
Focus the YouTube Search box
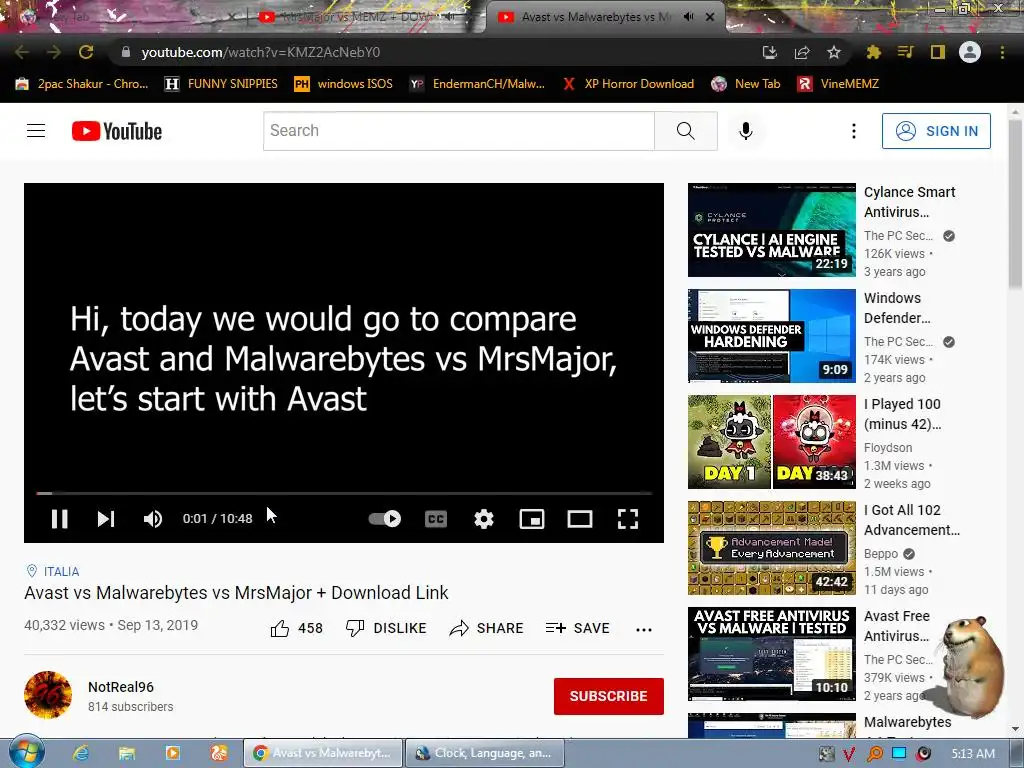[x=458, y=131]
